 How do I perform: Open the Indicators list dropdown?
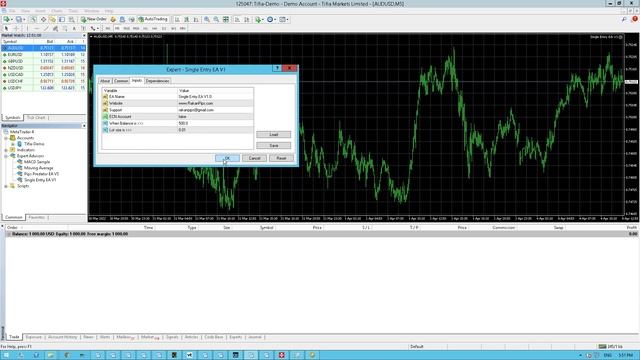click(259, 19)
